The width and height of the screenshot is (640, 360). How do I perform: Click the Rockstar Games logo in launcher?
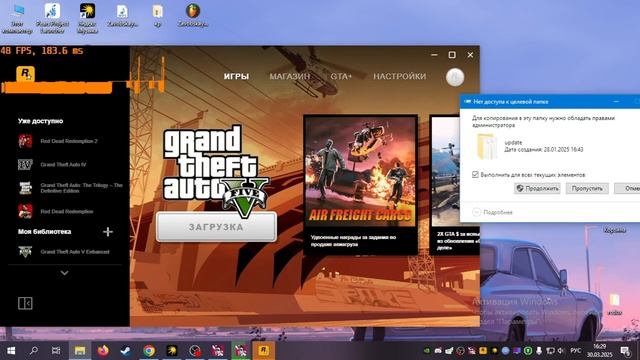[x=25, y=74]
